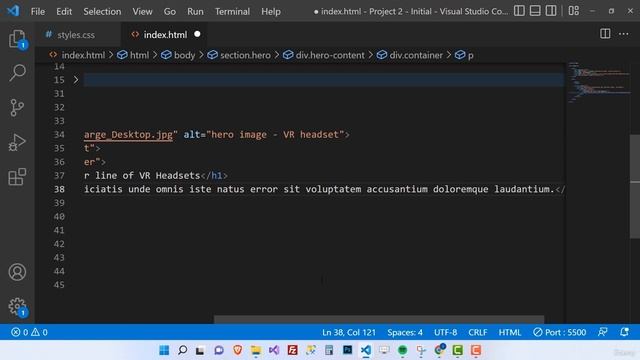
Task: Open the Terminal menu
Action: [x=232, y=11]
